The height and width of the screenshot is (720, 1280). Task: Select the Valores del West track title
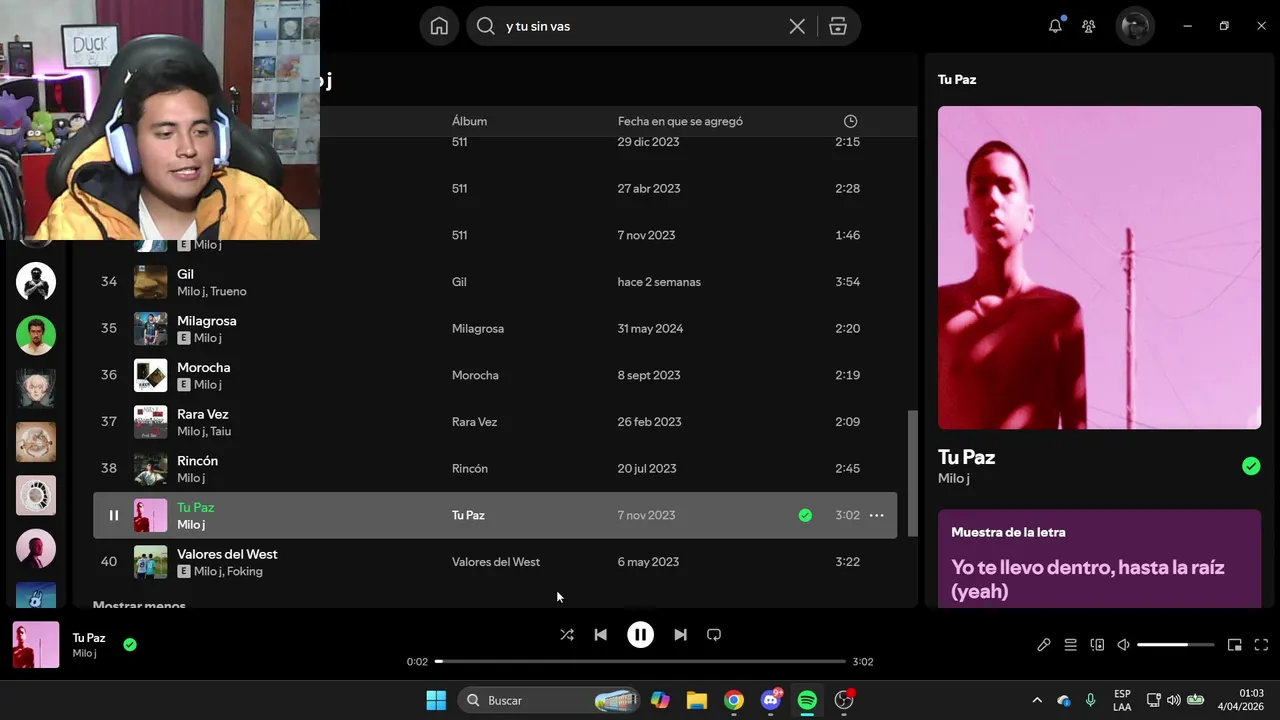(227, 554)
